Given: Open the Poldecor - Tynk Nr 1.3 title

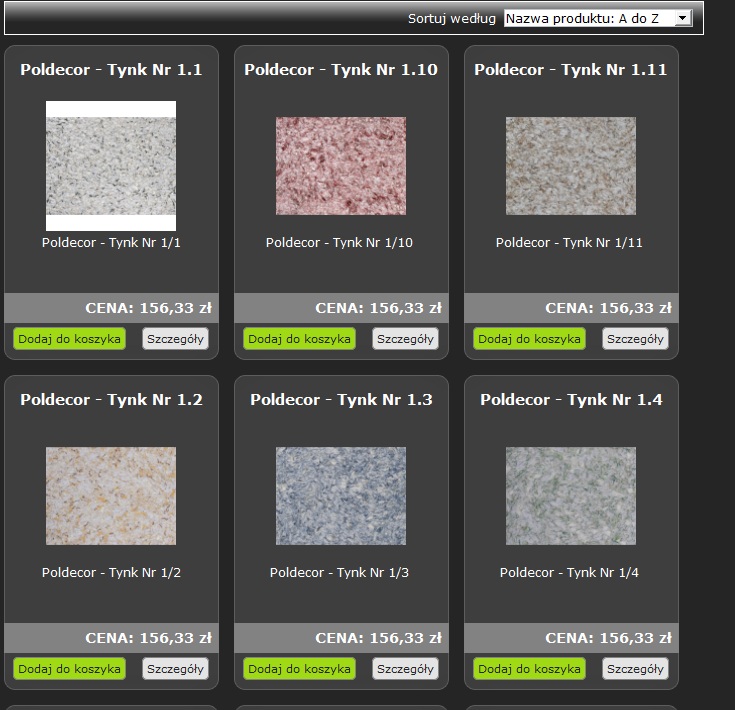Looking at the screenshot, I should click(341, 400).
